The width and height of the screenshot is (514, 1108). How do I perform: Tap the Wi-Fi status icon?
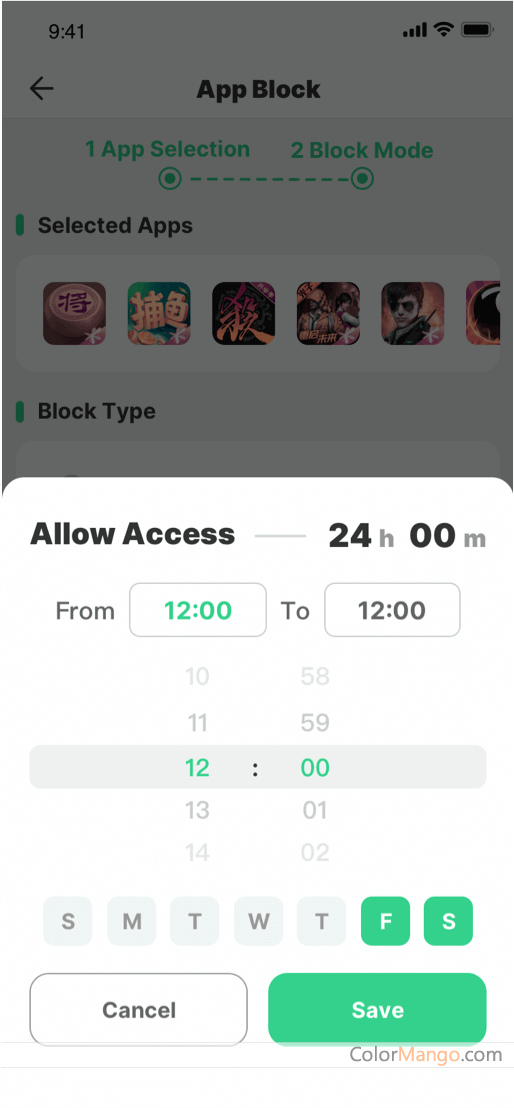[x=444, y=30]
